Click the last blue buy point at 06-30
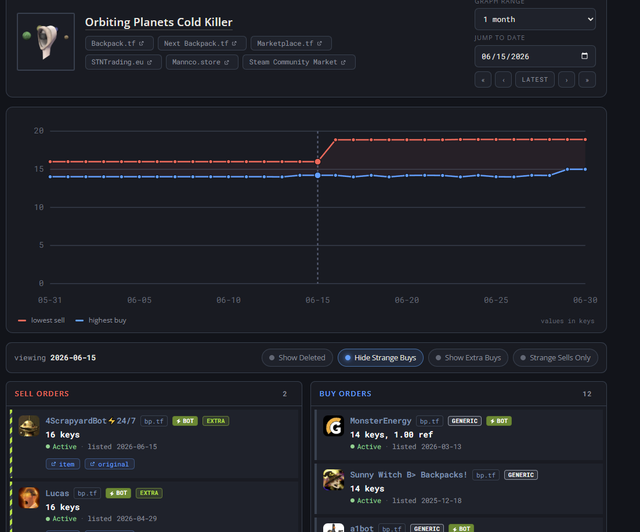The height and width of the screenshot is (532, 640). 585,169
